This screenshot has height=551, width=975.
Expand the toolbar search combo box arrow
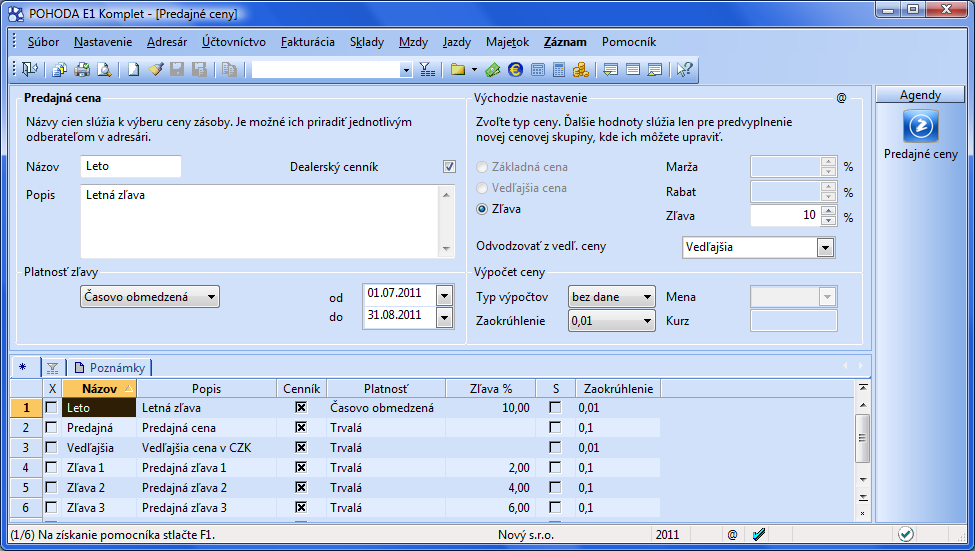coord(406,70)
